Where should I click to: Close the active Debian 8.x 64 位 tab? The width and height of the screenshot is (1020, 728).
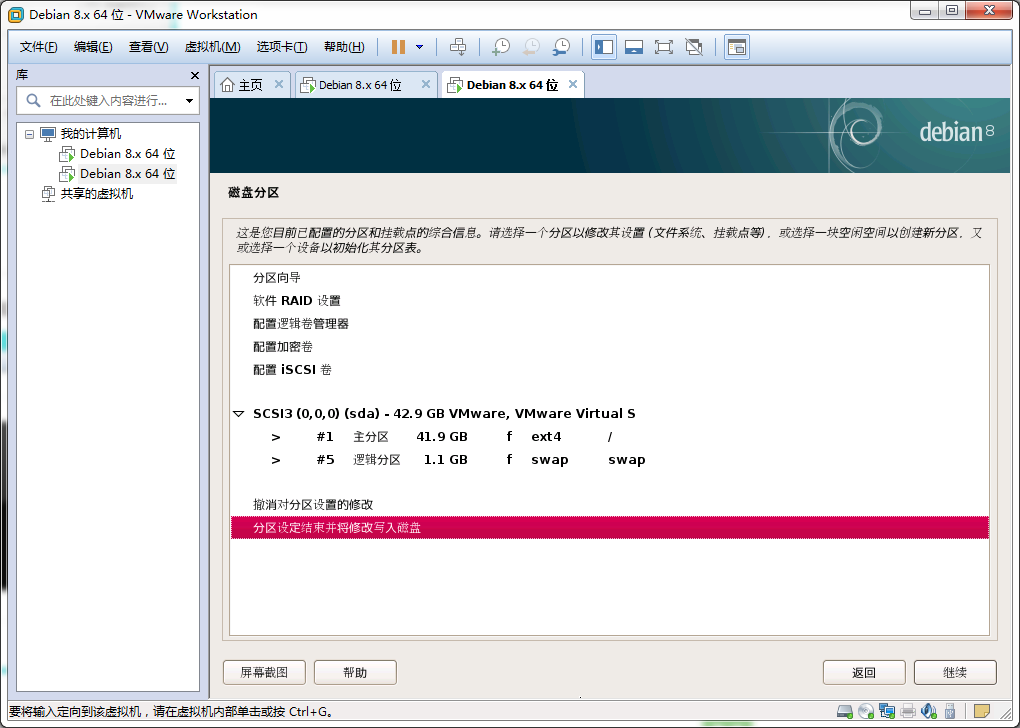point(572,85)
